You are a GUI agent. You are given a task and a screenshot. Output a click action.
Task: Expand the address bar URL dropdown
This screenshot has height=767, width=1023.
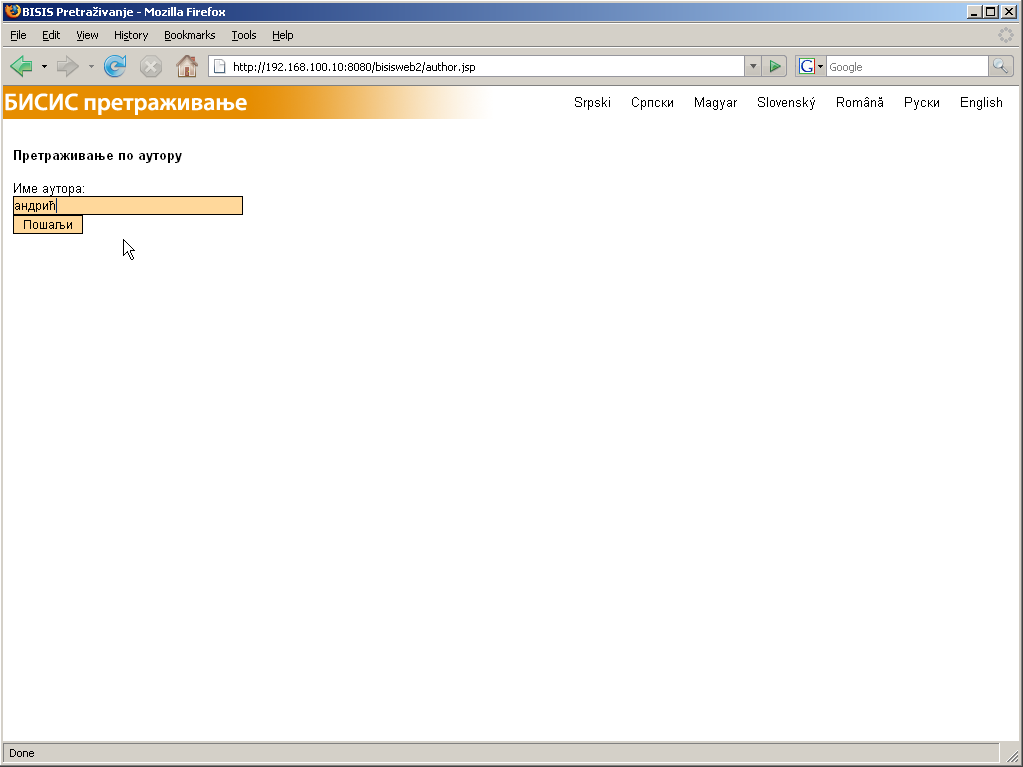(x=753, y=67)
